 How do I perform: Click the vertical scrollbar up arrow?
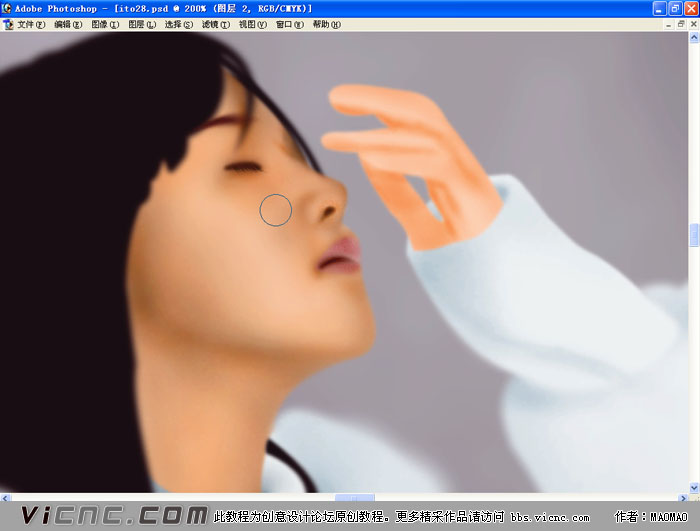tap(694, 38)
